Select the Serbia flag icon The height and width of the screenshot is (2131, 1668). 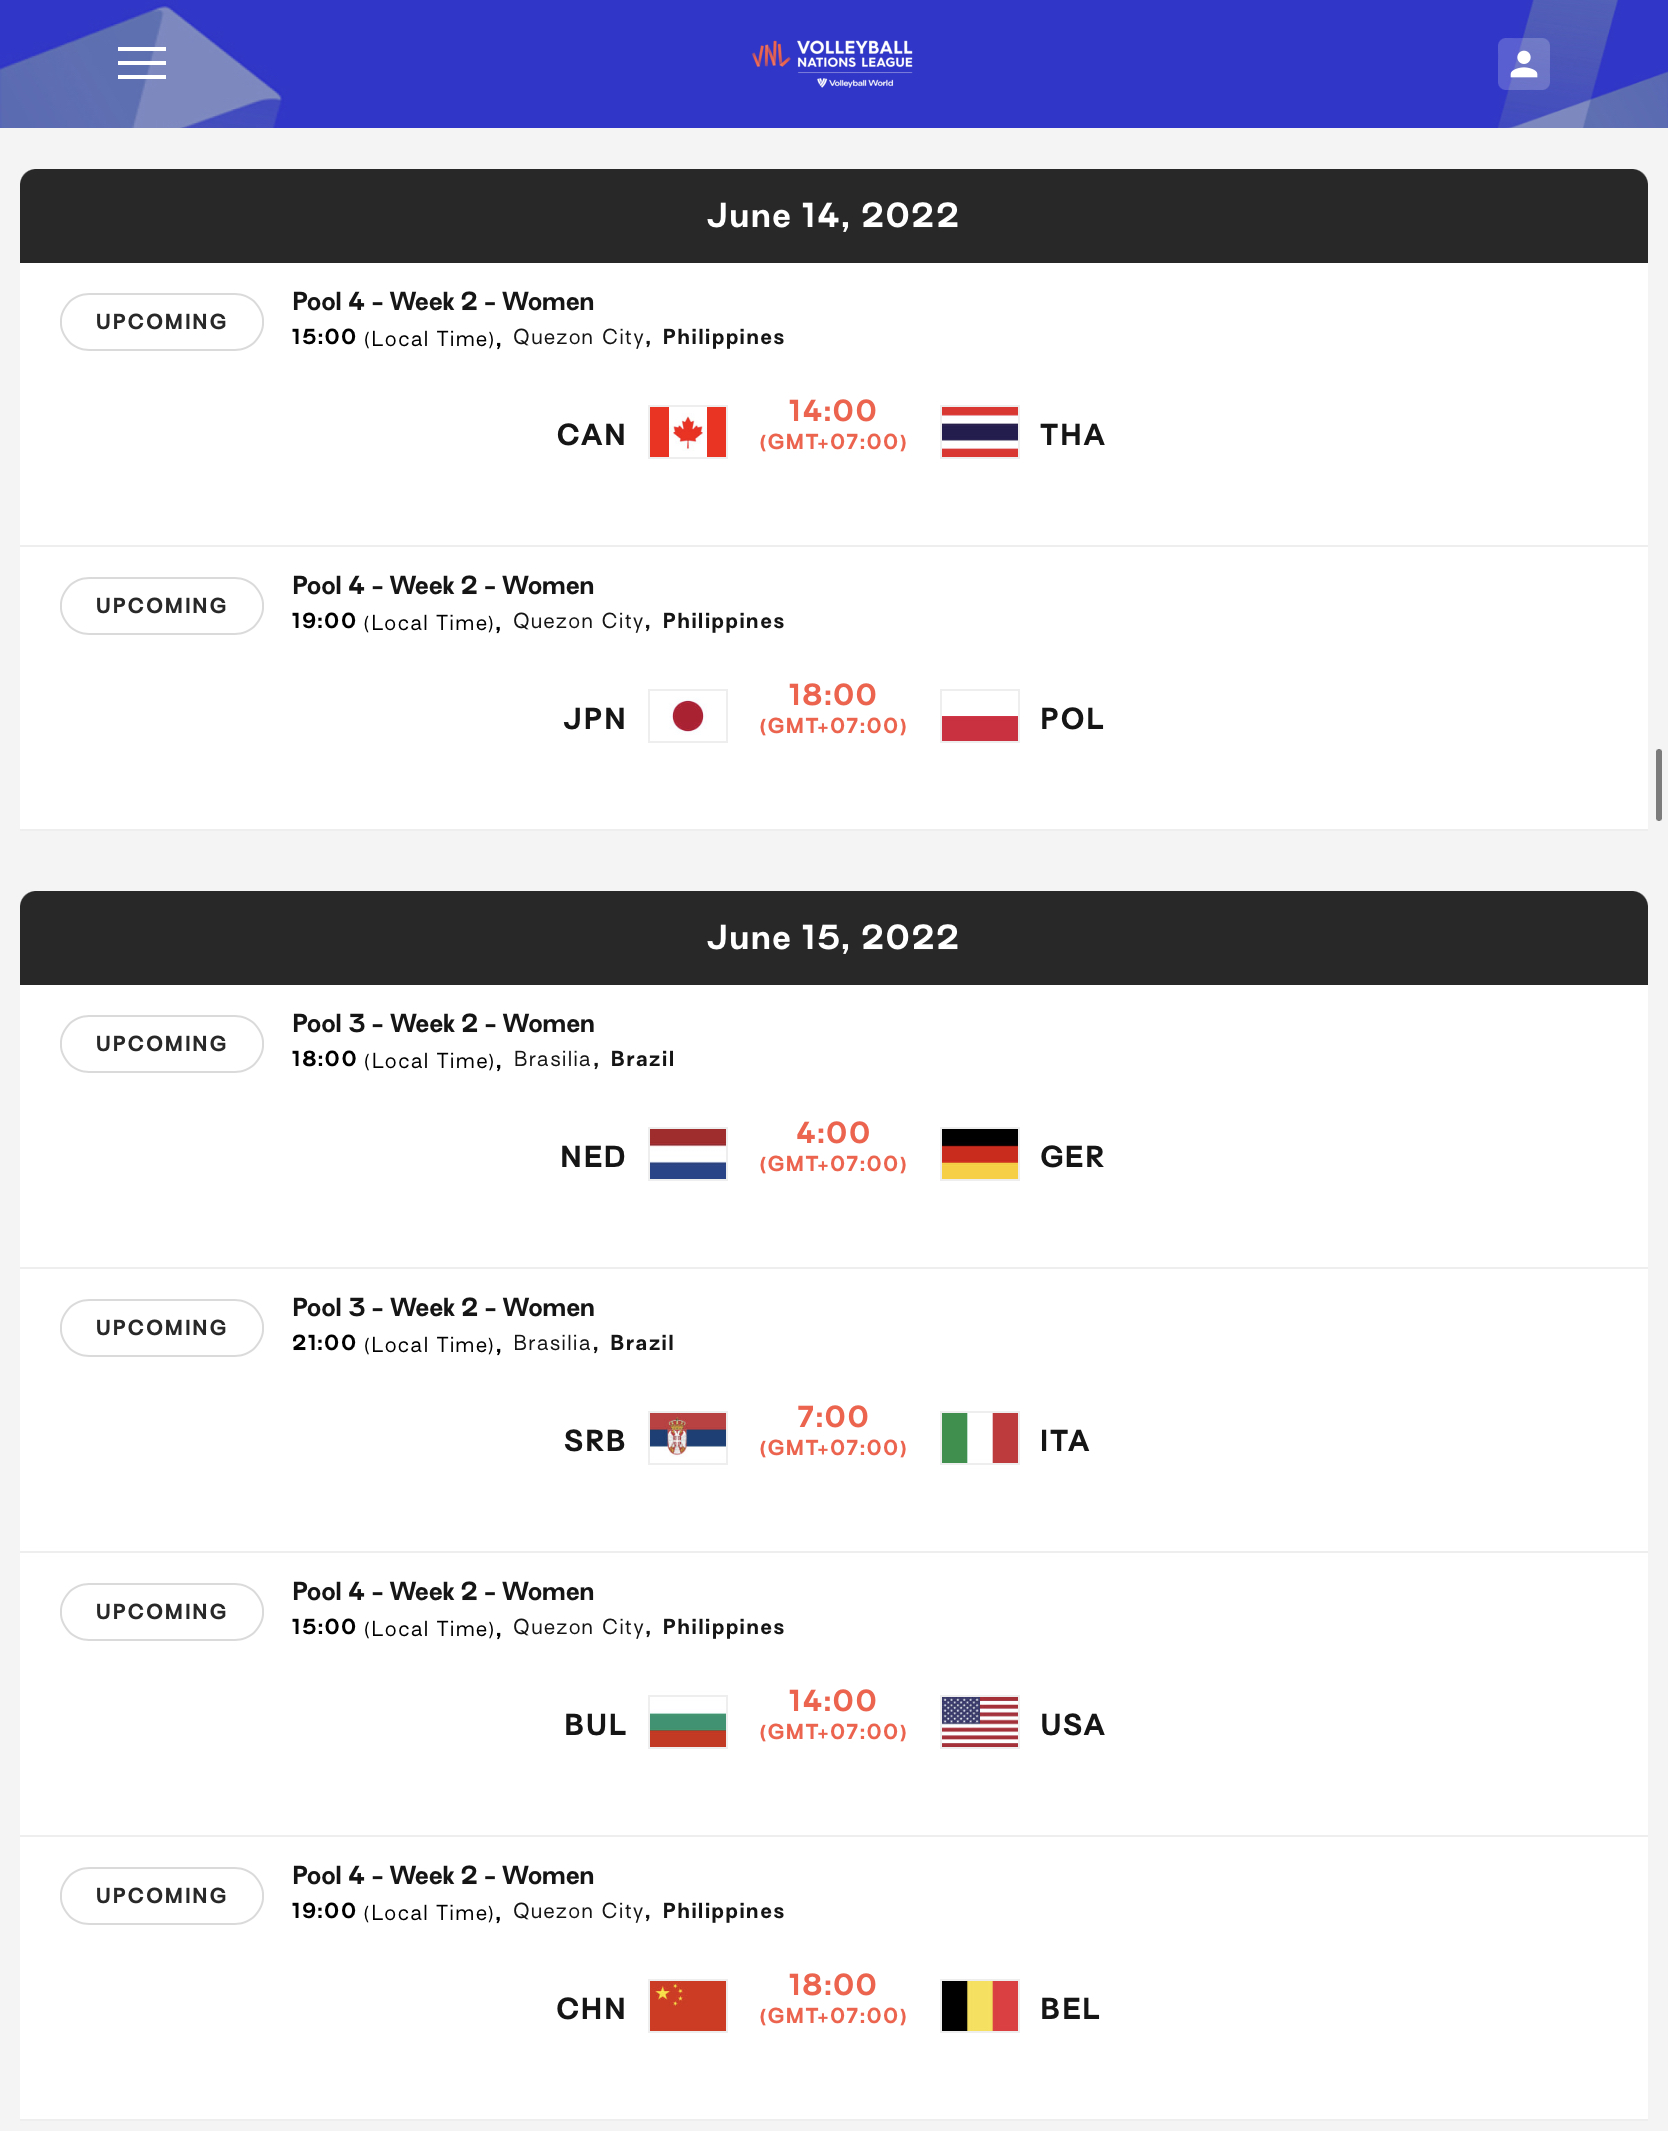point(688,1438)
